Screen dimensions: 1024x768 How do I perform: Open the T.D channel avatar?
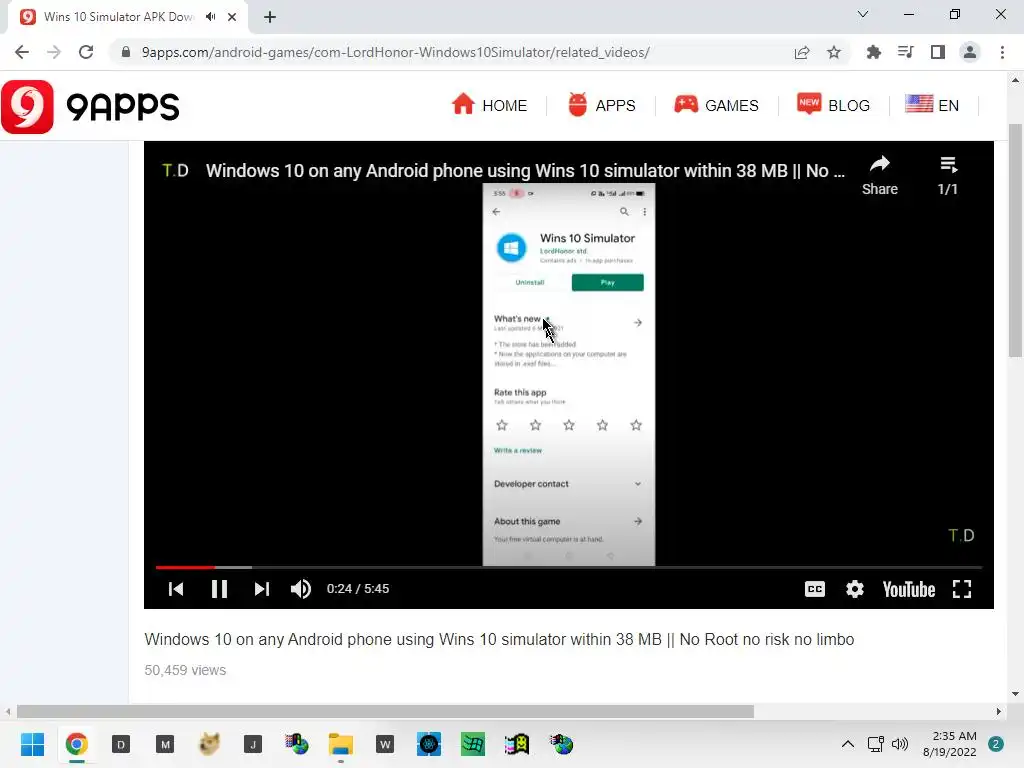click(175, 170)
